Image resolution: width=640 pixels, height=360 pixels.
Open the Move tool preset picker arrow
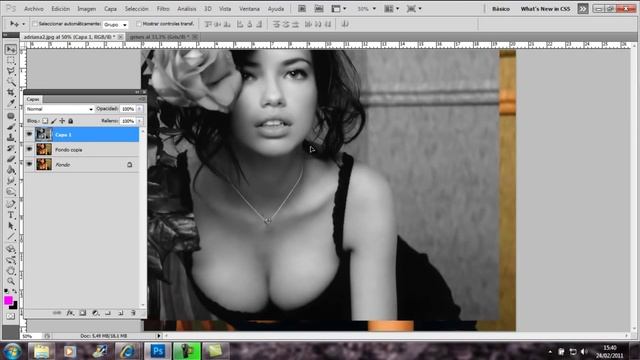[x=23, y=24]
